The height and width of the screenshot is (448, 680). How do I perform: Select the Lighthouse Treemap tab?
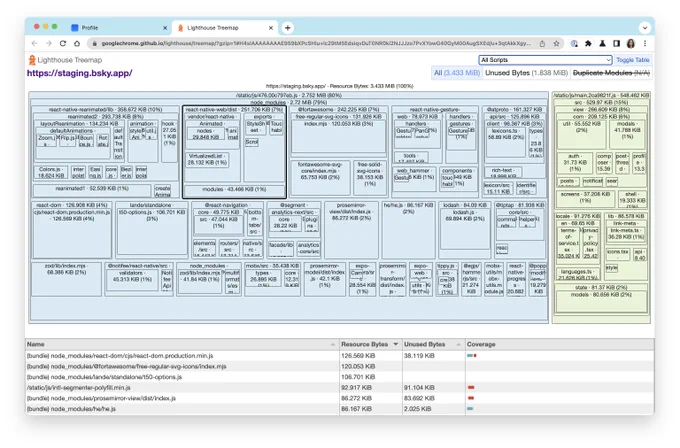pos(225,28)
